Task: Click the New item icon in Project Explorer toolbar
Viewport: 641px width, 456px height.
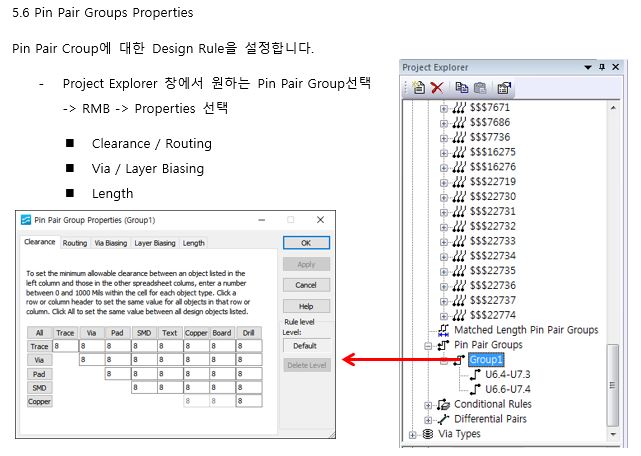Action: 420,87
